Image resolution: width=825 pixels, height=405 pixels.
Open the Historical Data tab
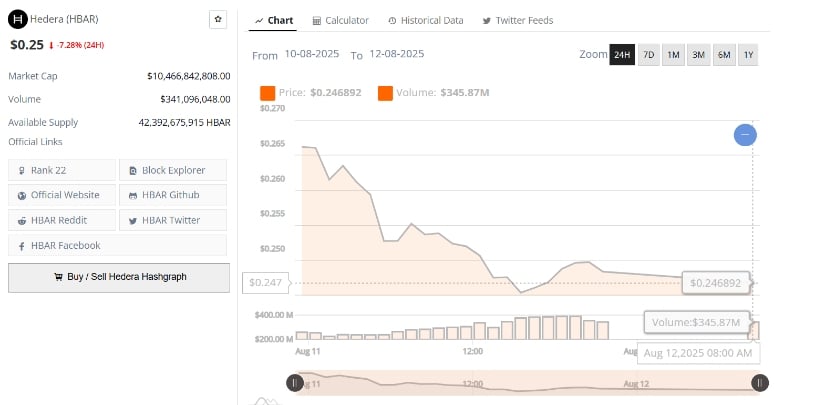(x=426, y=21)
